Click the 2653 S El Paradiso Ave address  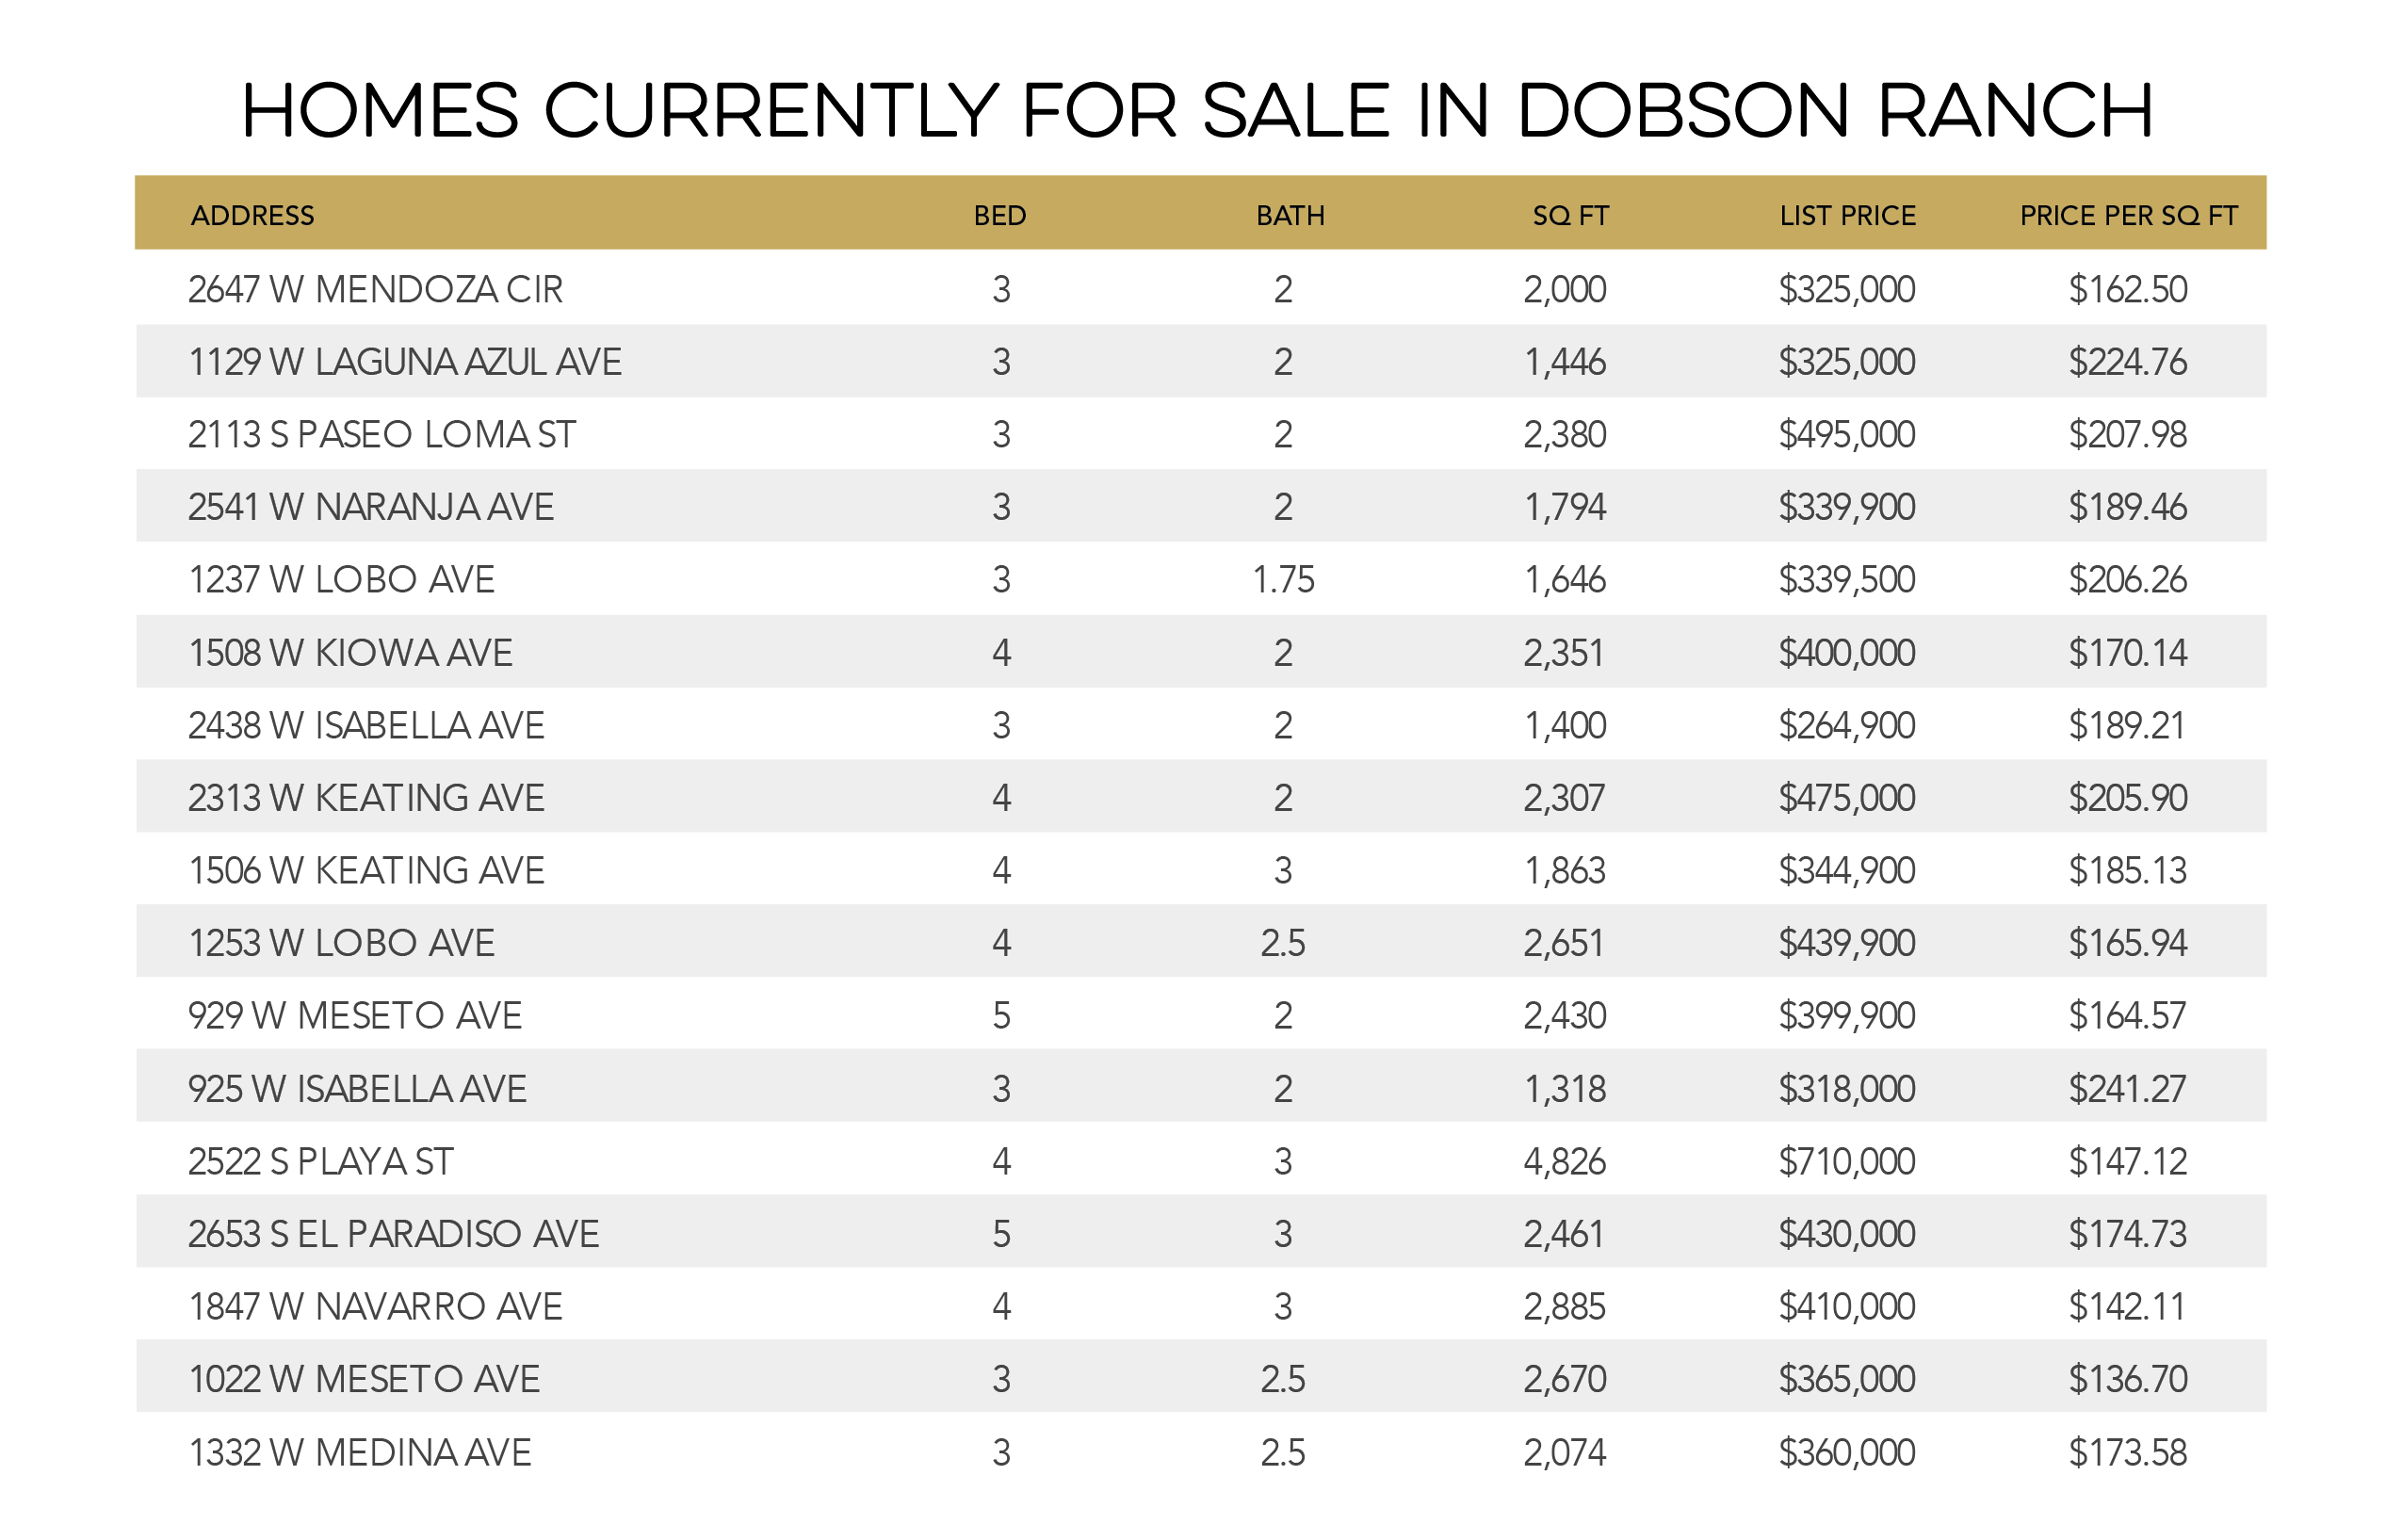tap(393, 1234)
